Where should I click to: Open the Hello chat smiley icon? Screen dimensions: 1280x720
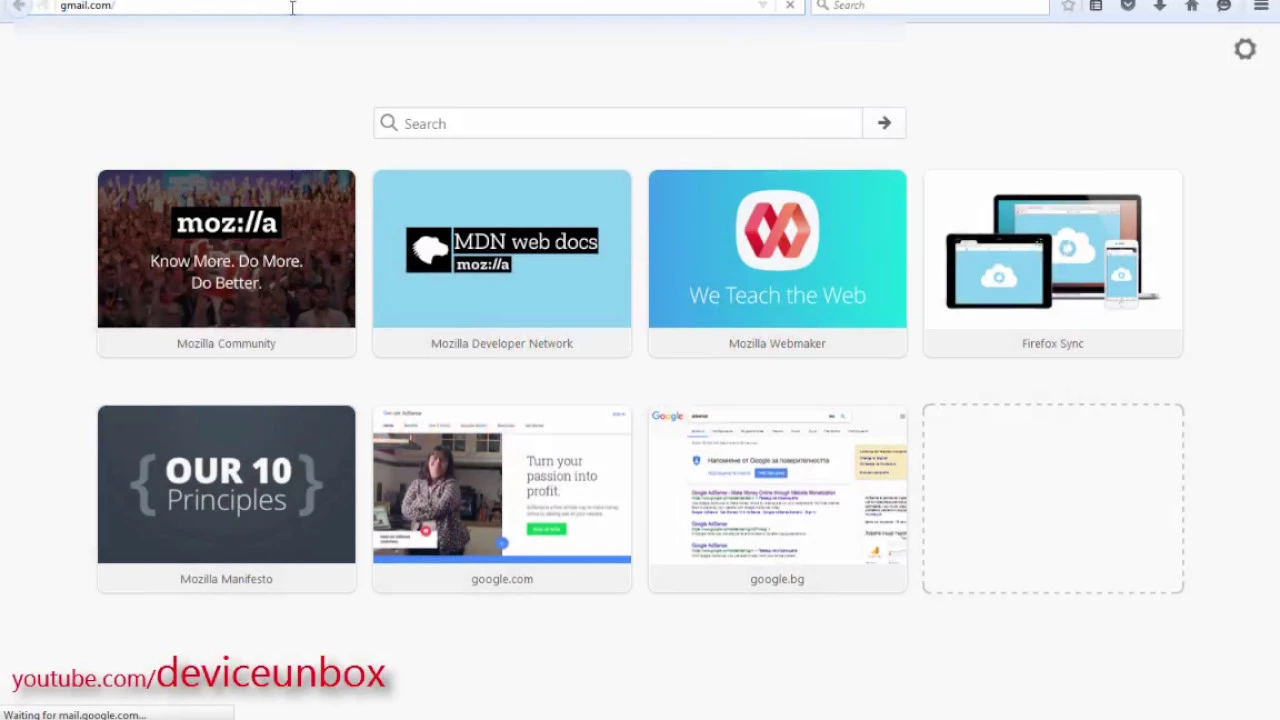click(x=1224, y=6)
